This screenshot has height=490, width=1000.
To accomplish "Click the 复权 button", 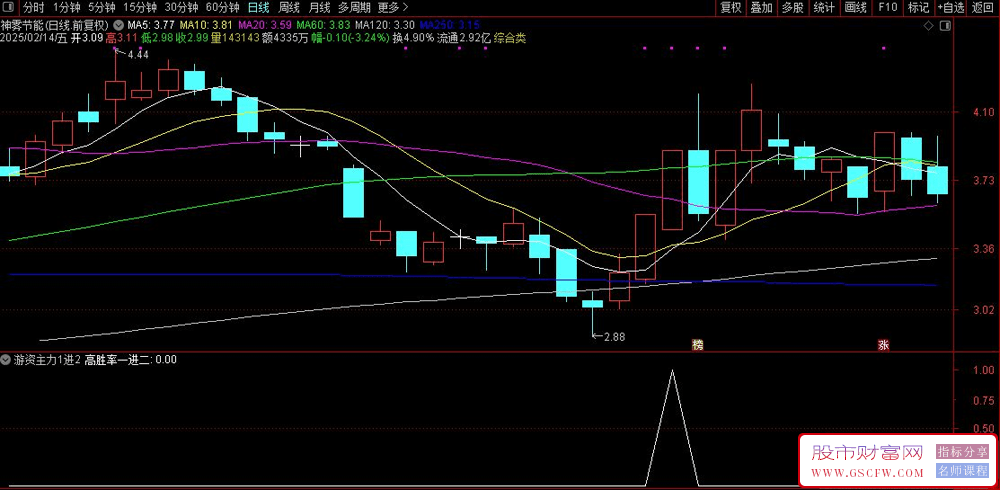I will click(x=731, y=8).
